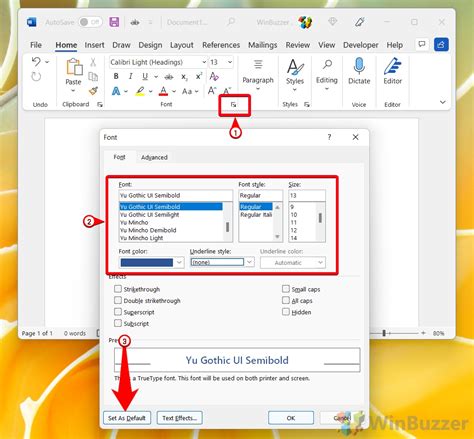Click the dialog font color swatch
The width and height of the screenshot is (474, 439).
147,263
